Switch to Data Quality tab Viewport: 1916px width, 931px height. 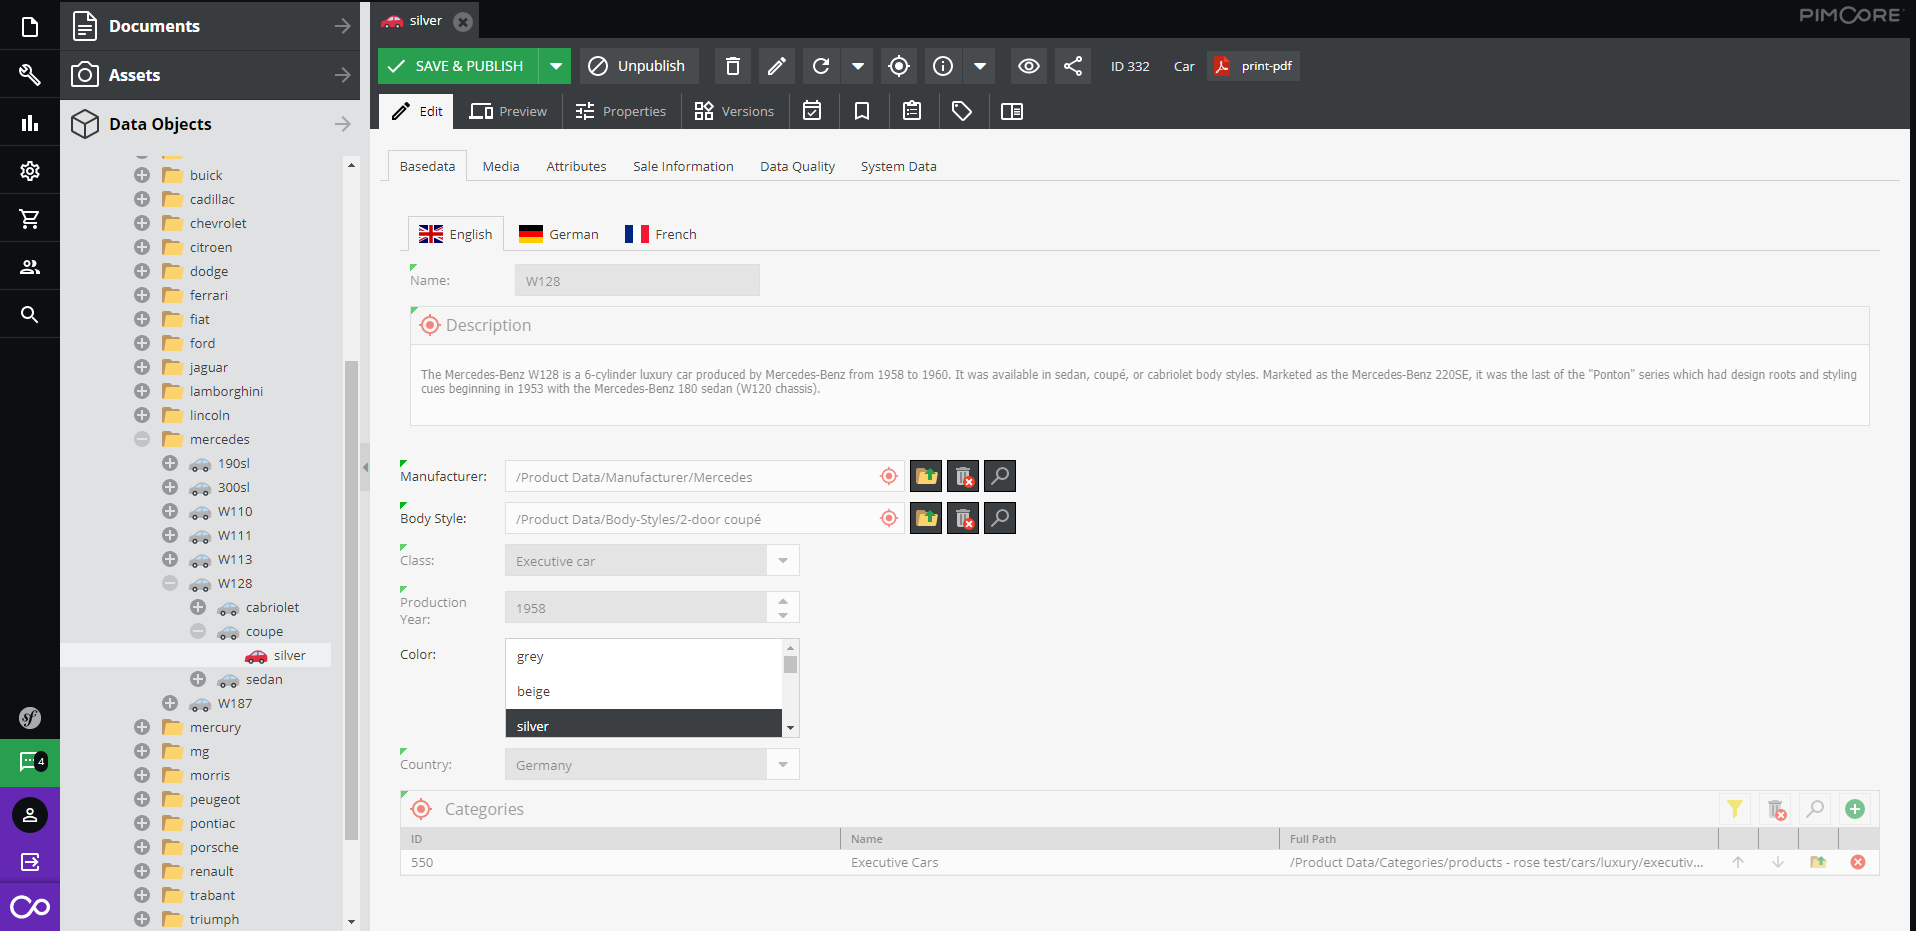point(797,166)
